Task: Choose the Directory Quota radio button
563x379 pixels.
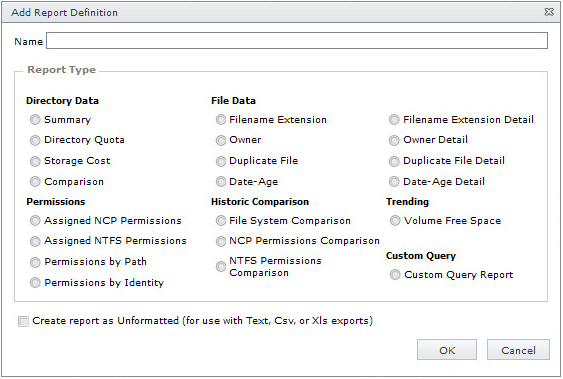Action: [x=35, y=140]
